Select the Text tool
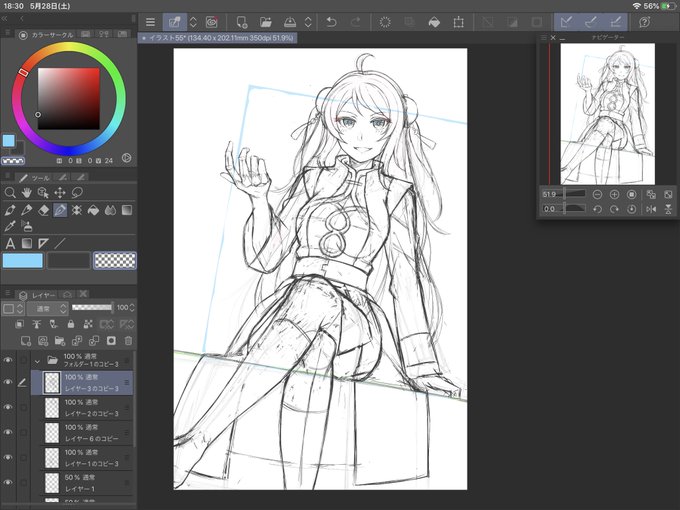 click(x=10, y=243)
